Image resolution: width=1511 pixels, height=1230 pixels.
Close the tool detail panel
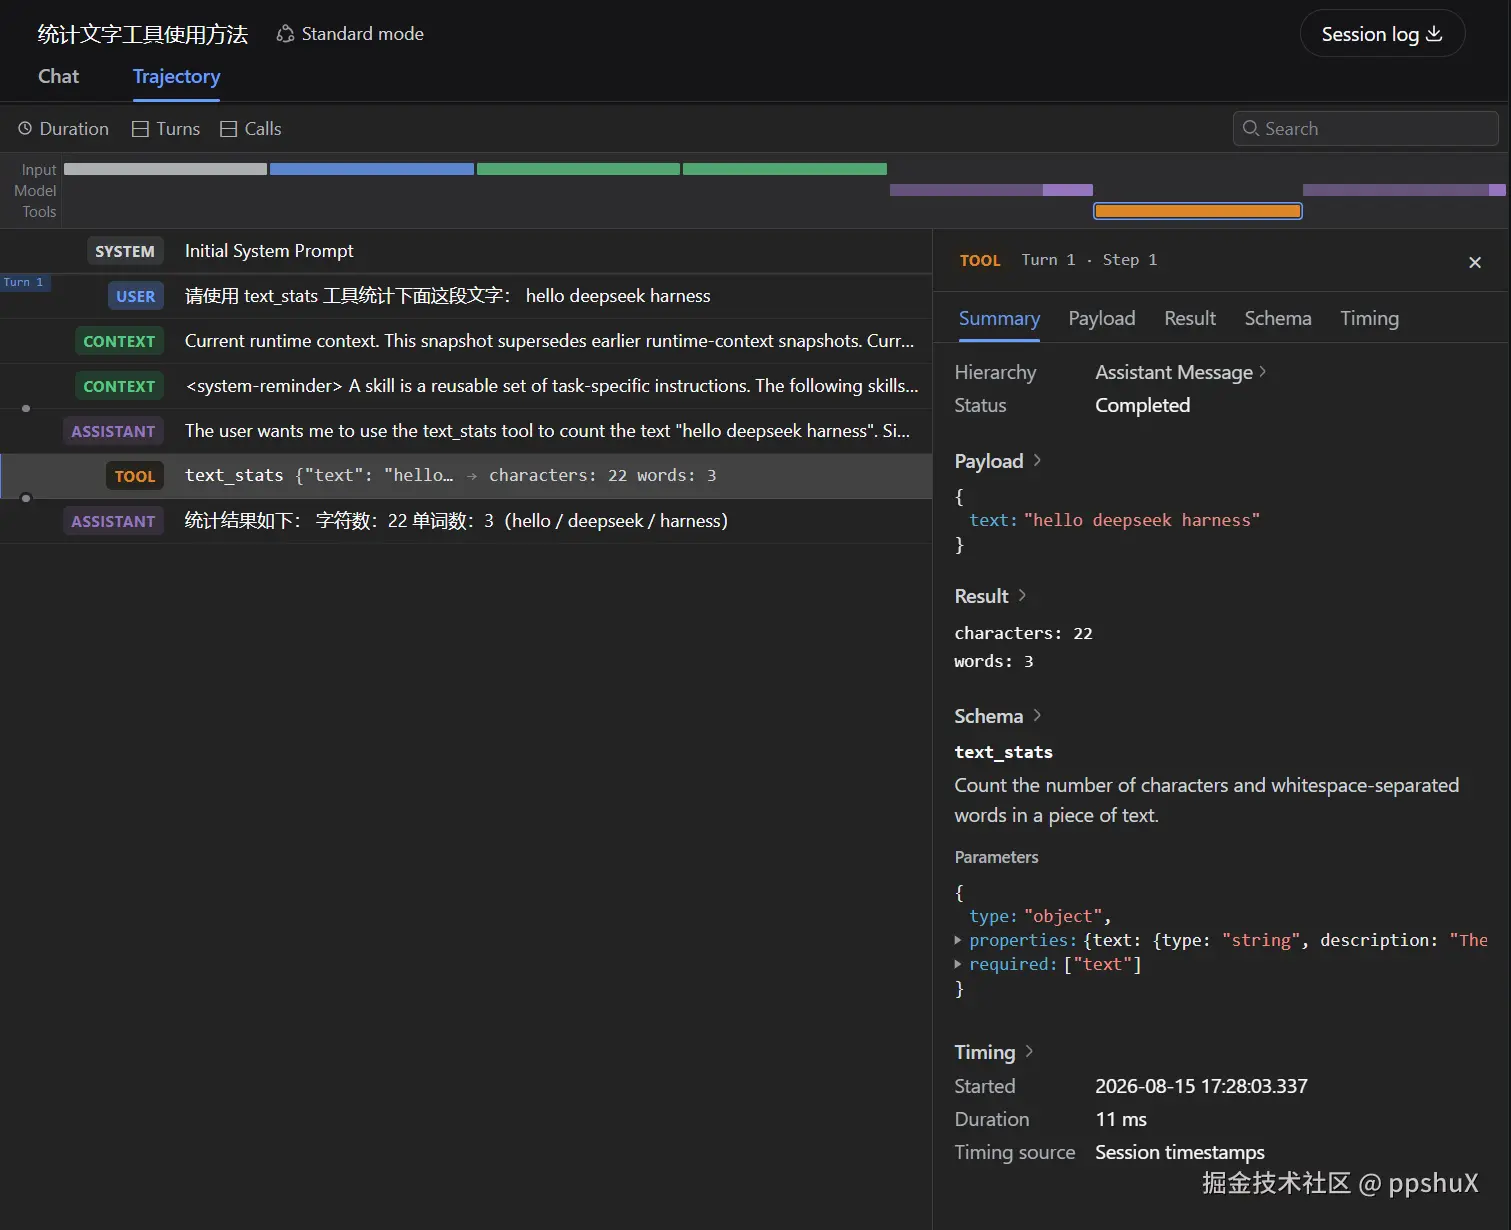[1475, 262]
